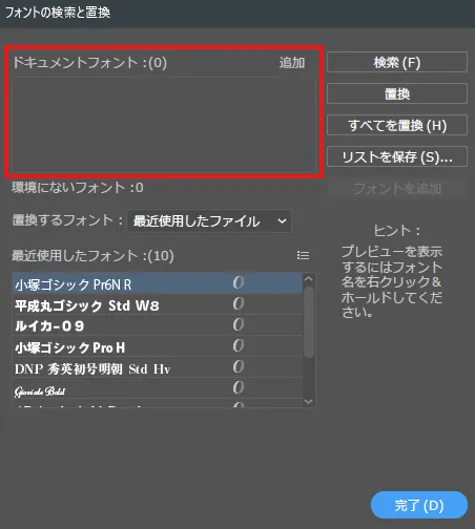Click the すべてを置換 (H) button
Screen dimensions: 476x530
[x=397, y=125]
